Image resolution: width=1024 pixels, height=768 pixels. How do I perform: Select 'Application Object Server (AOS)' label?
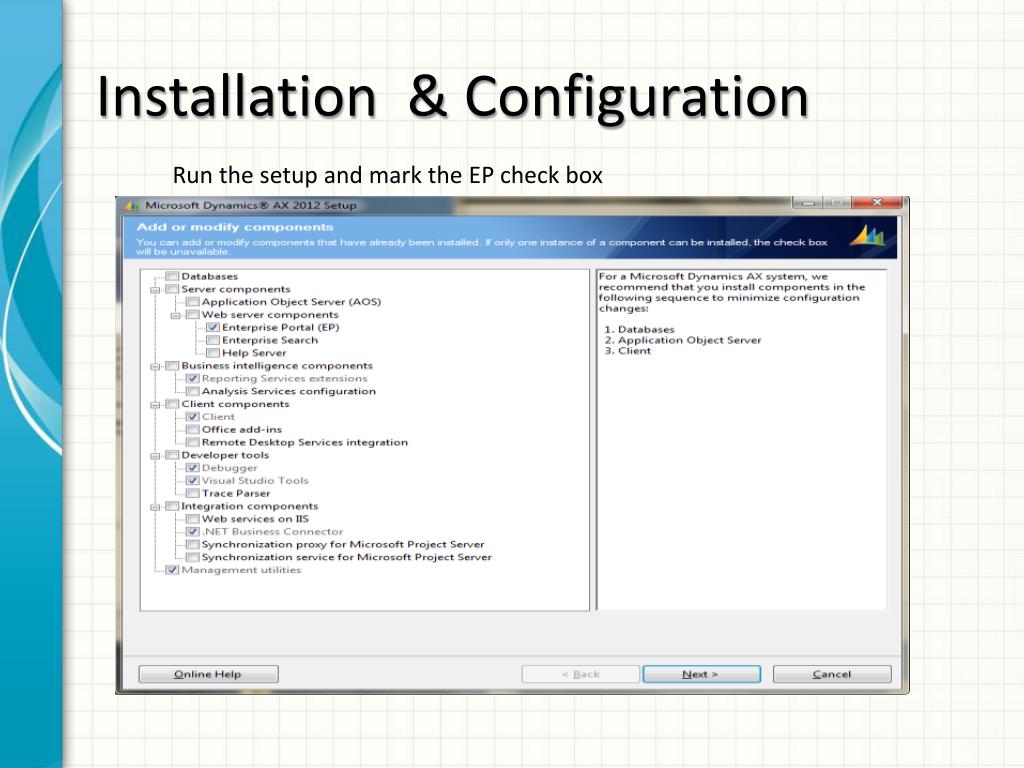[x=291, y=302]
